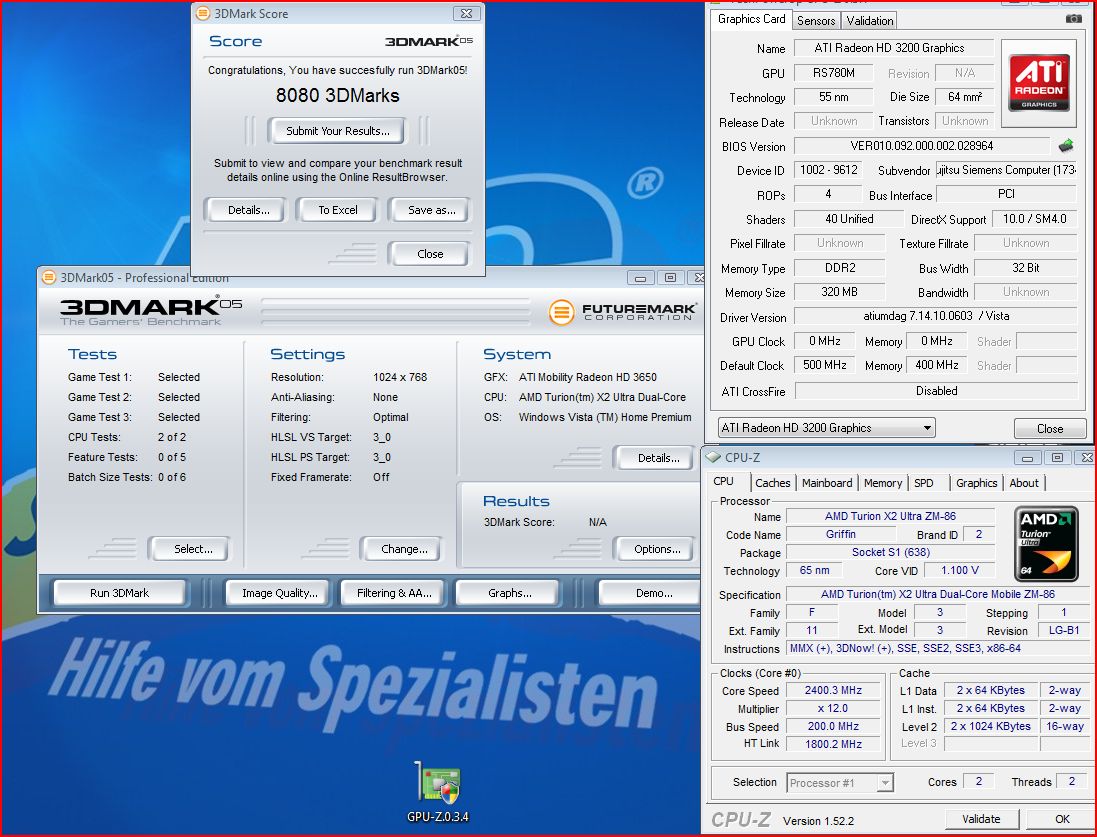The width and height of the screenshot is (1097, 837).
Task: Click Save as button in Score window
Action: click(x=431, y=210)
